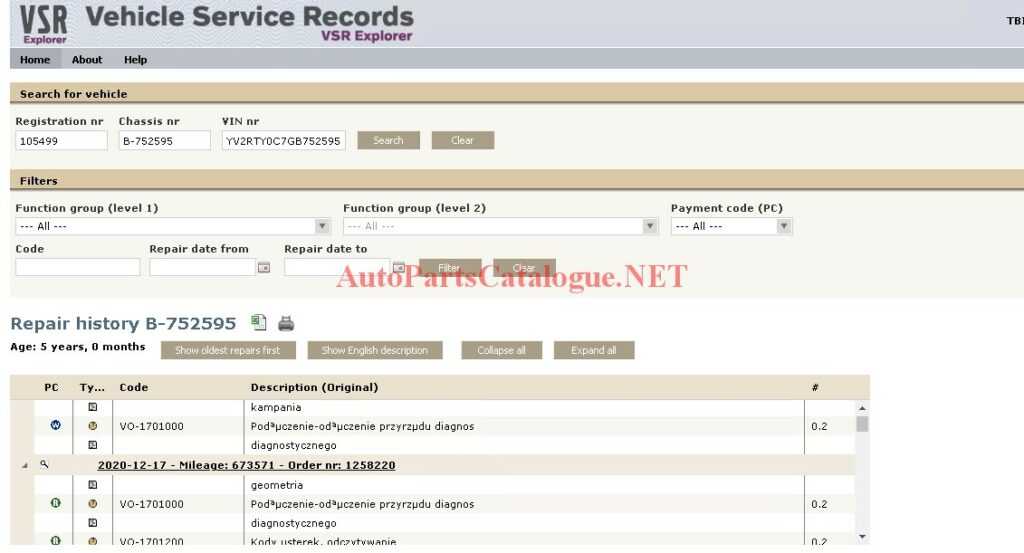Click the repair table scrollbar thumb
The width and height of the screenshot is (1024, 553).
click(x=862, y=424)
